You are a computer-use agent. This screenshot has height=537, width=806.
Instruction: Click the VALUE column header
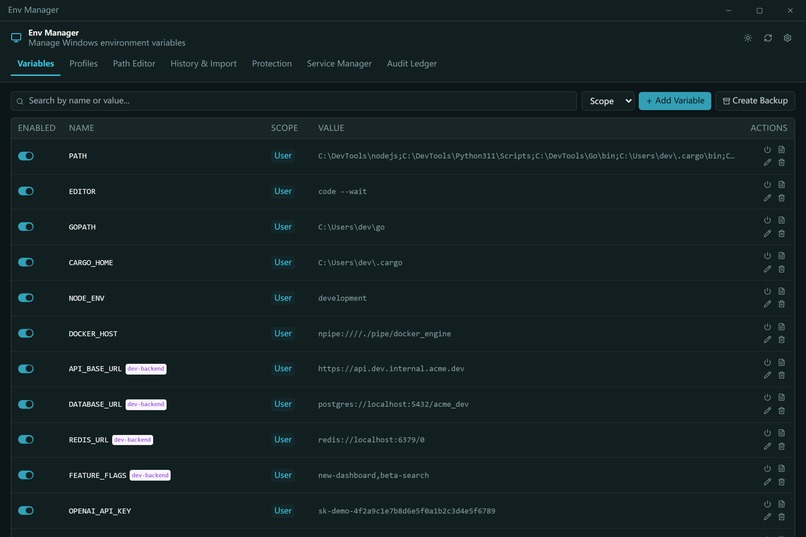331,128
